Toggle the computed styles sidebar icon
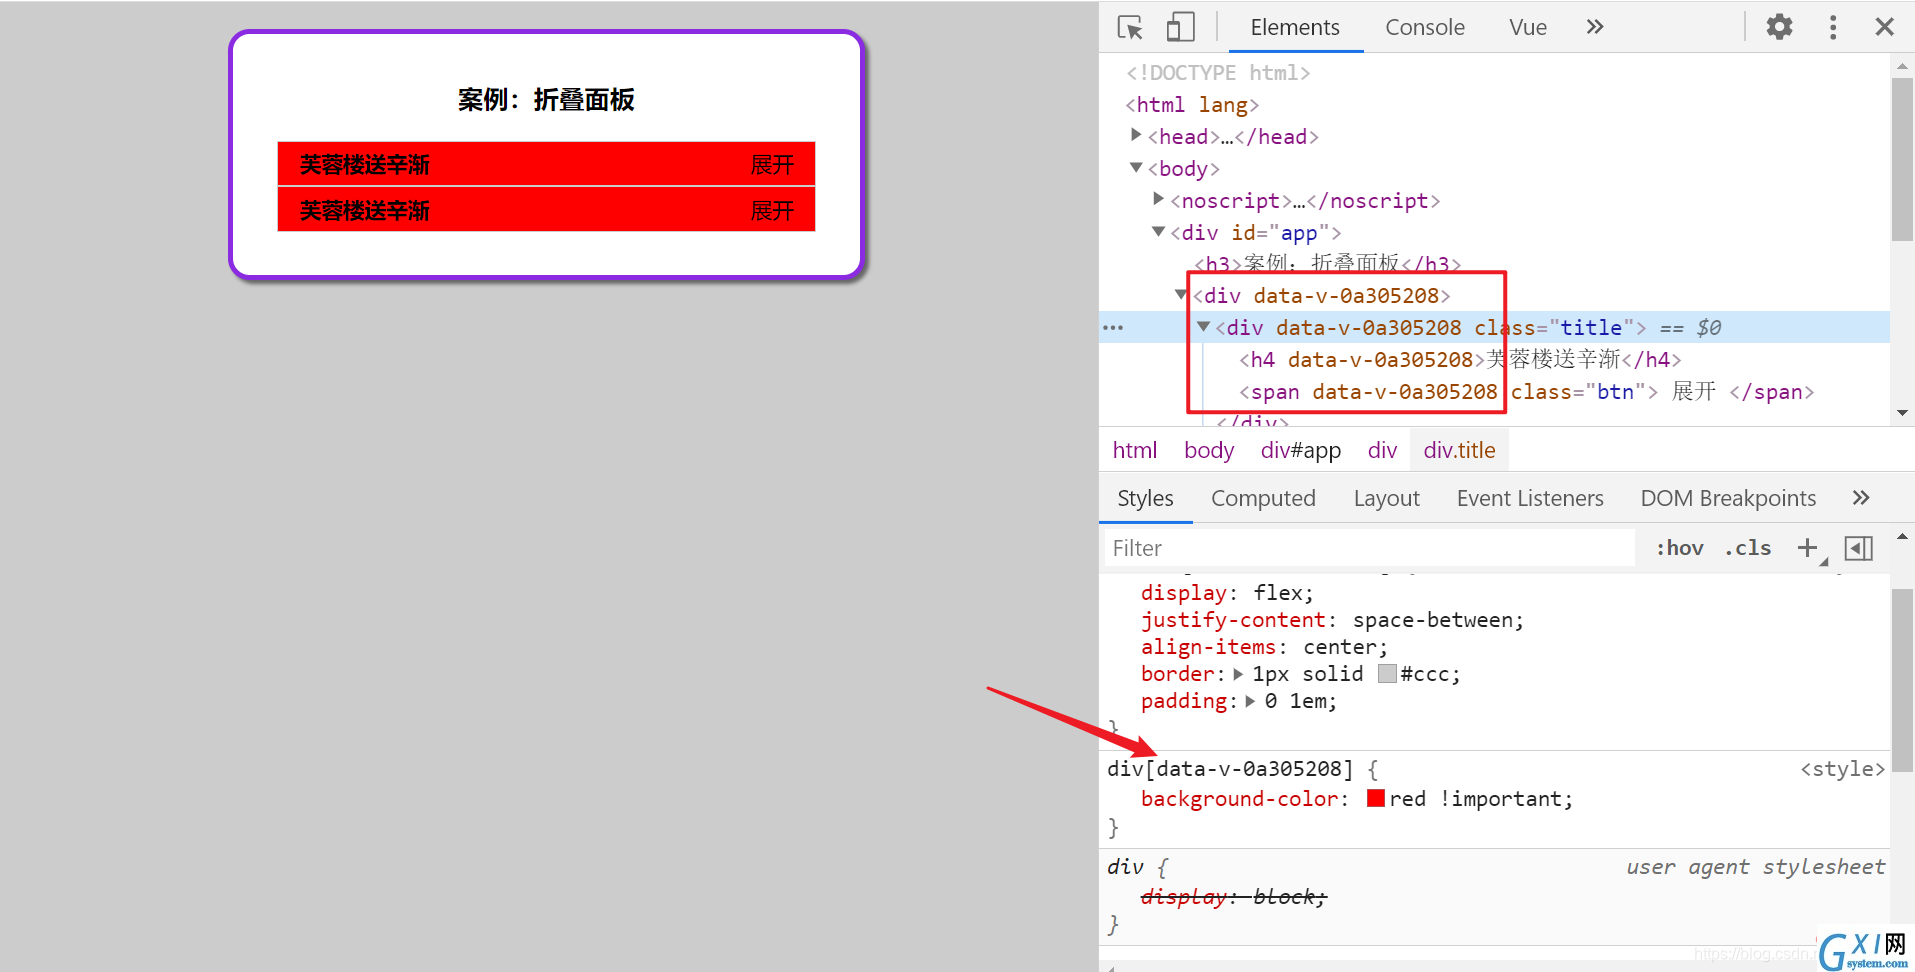Viewport: 1915px width, 972px height. click(1859, 548)
